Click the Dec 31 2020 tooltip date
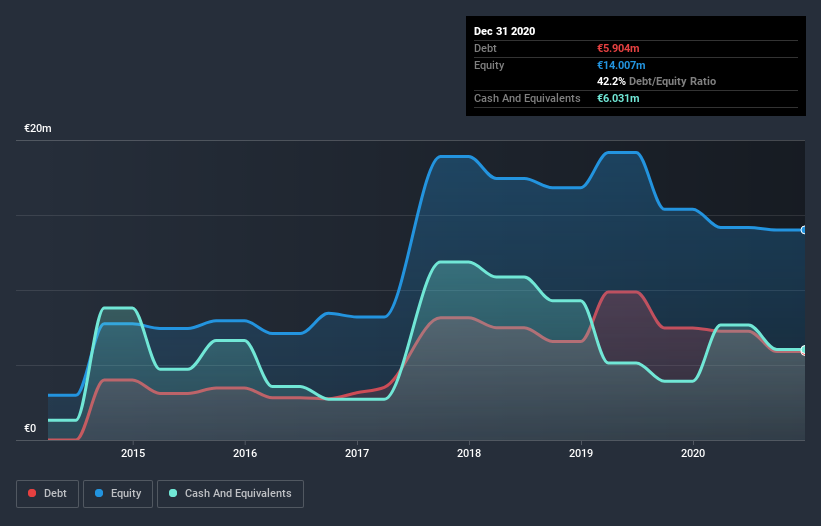The width and height of the screenshot is (821, 526). pos(504,31)
